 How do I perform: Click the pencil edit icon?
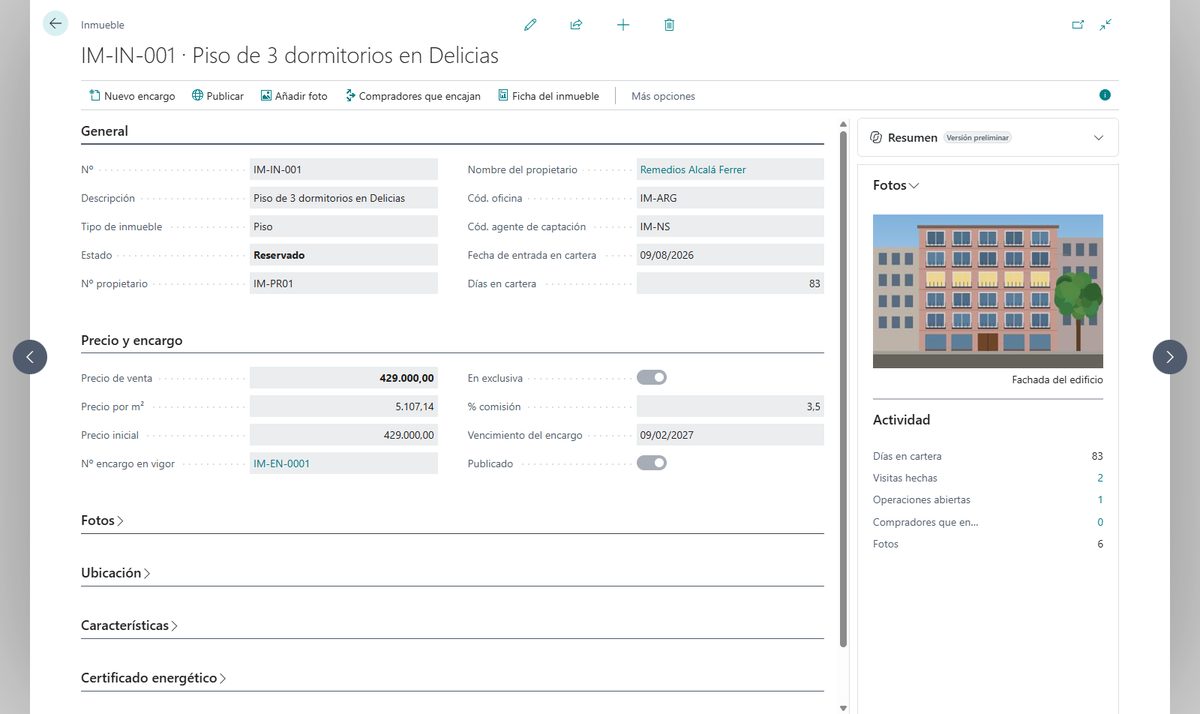click(x=530, y=24)
